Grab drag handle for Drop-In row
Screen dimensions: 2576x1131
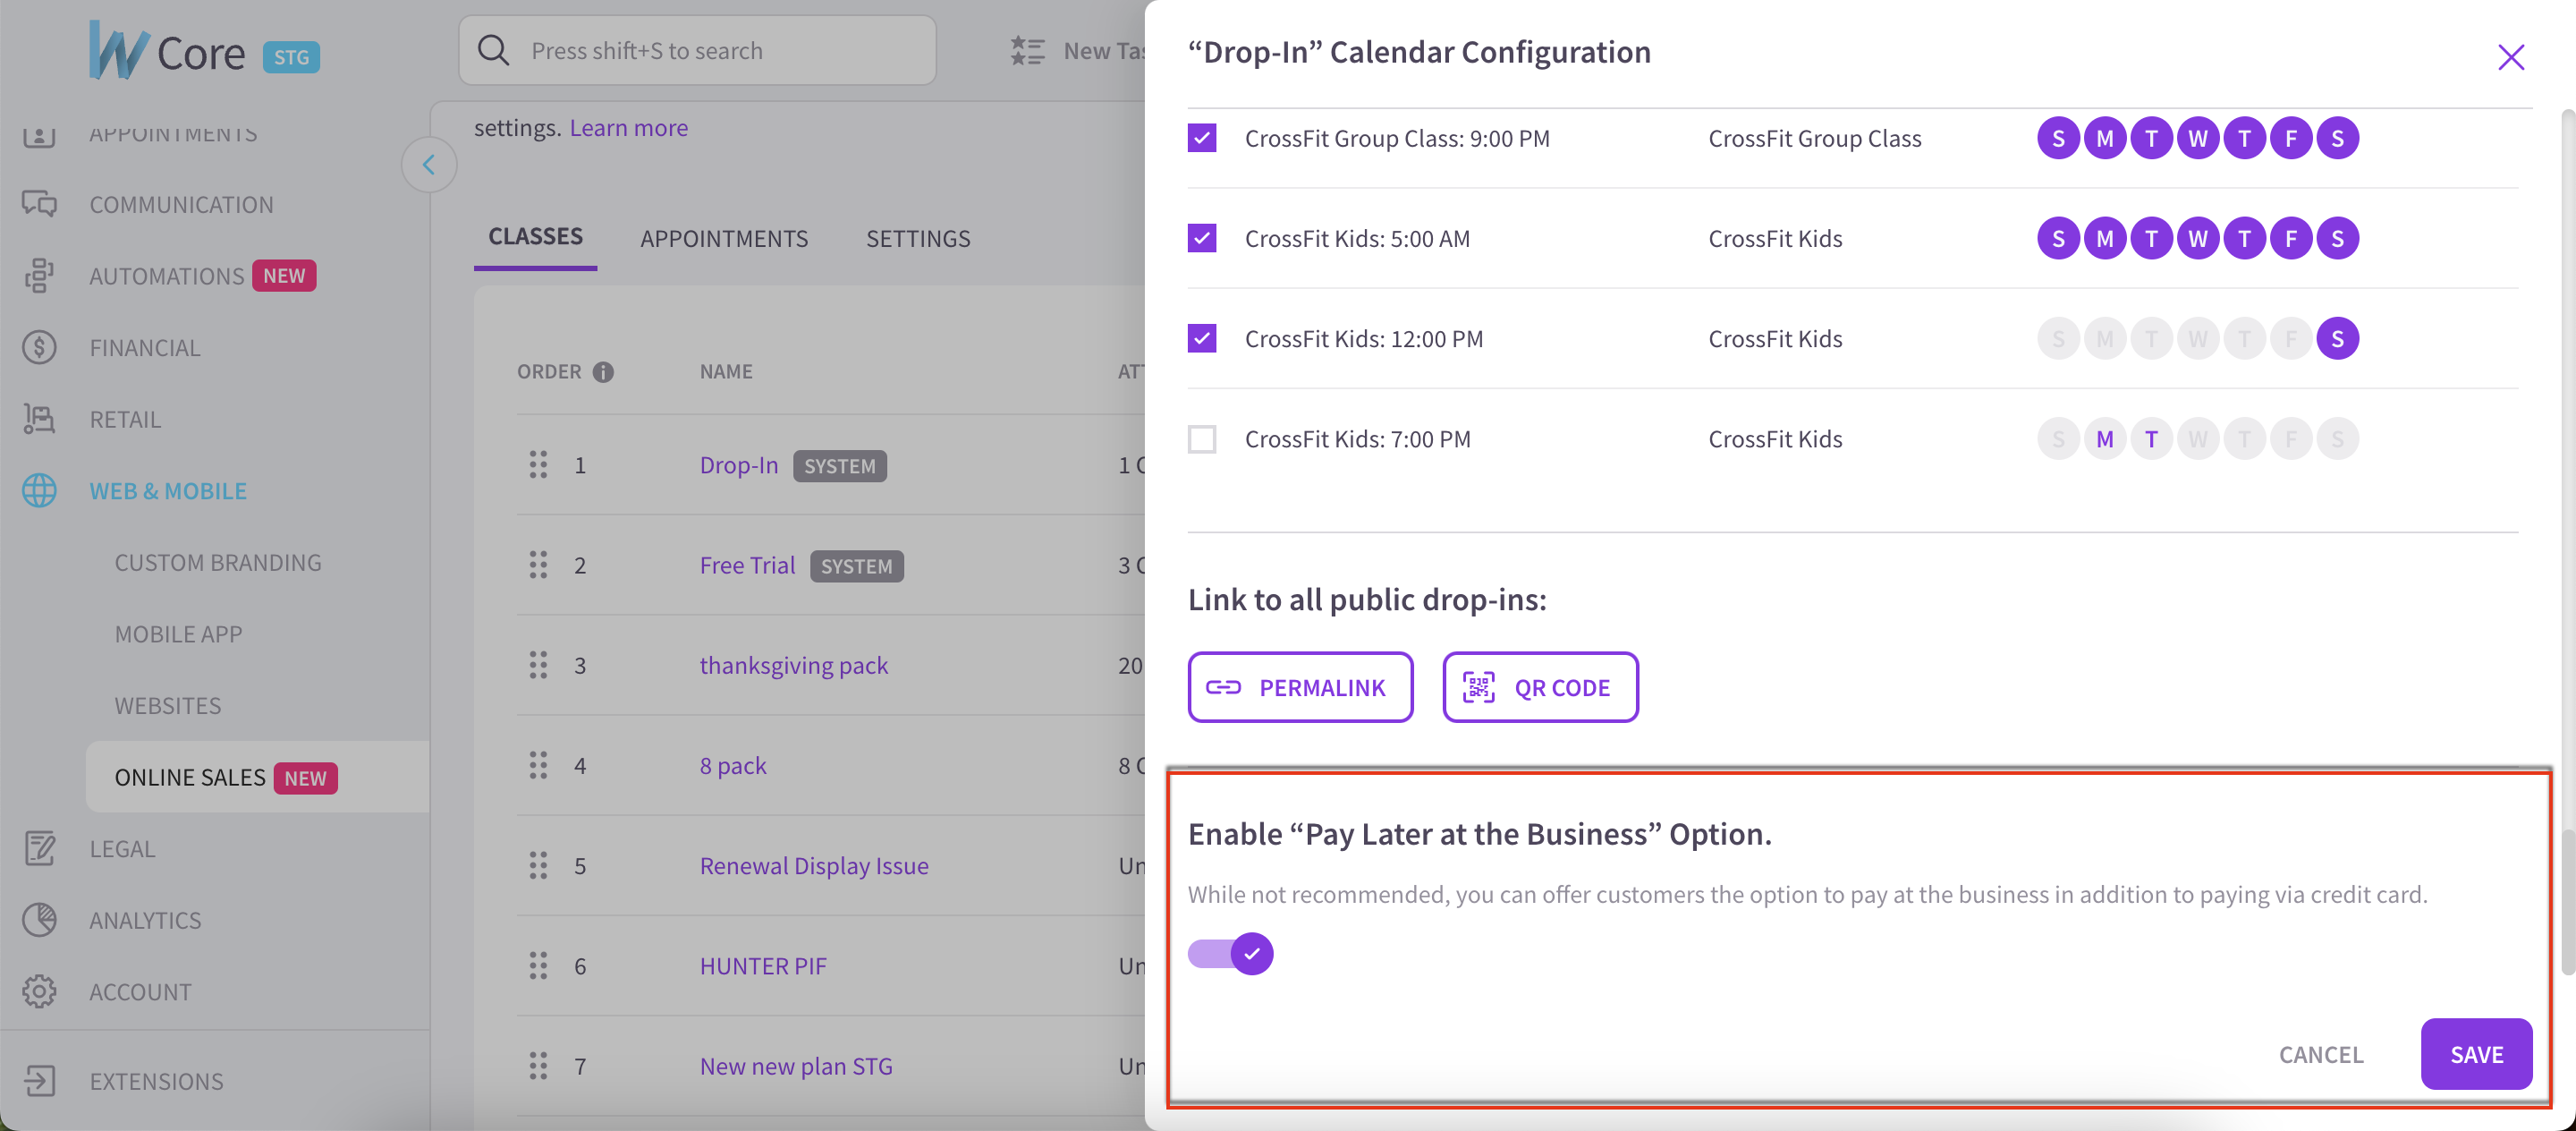point(538,465)
